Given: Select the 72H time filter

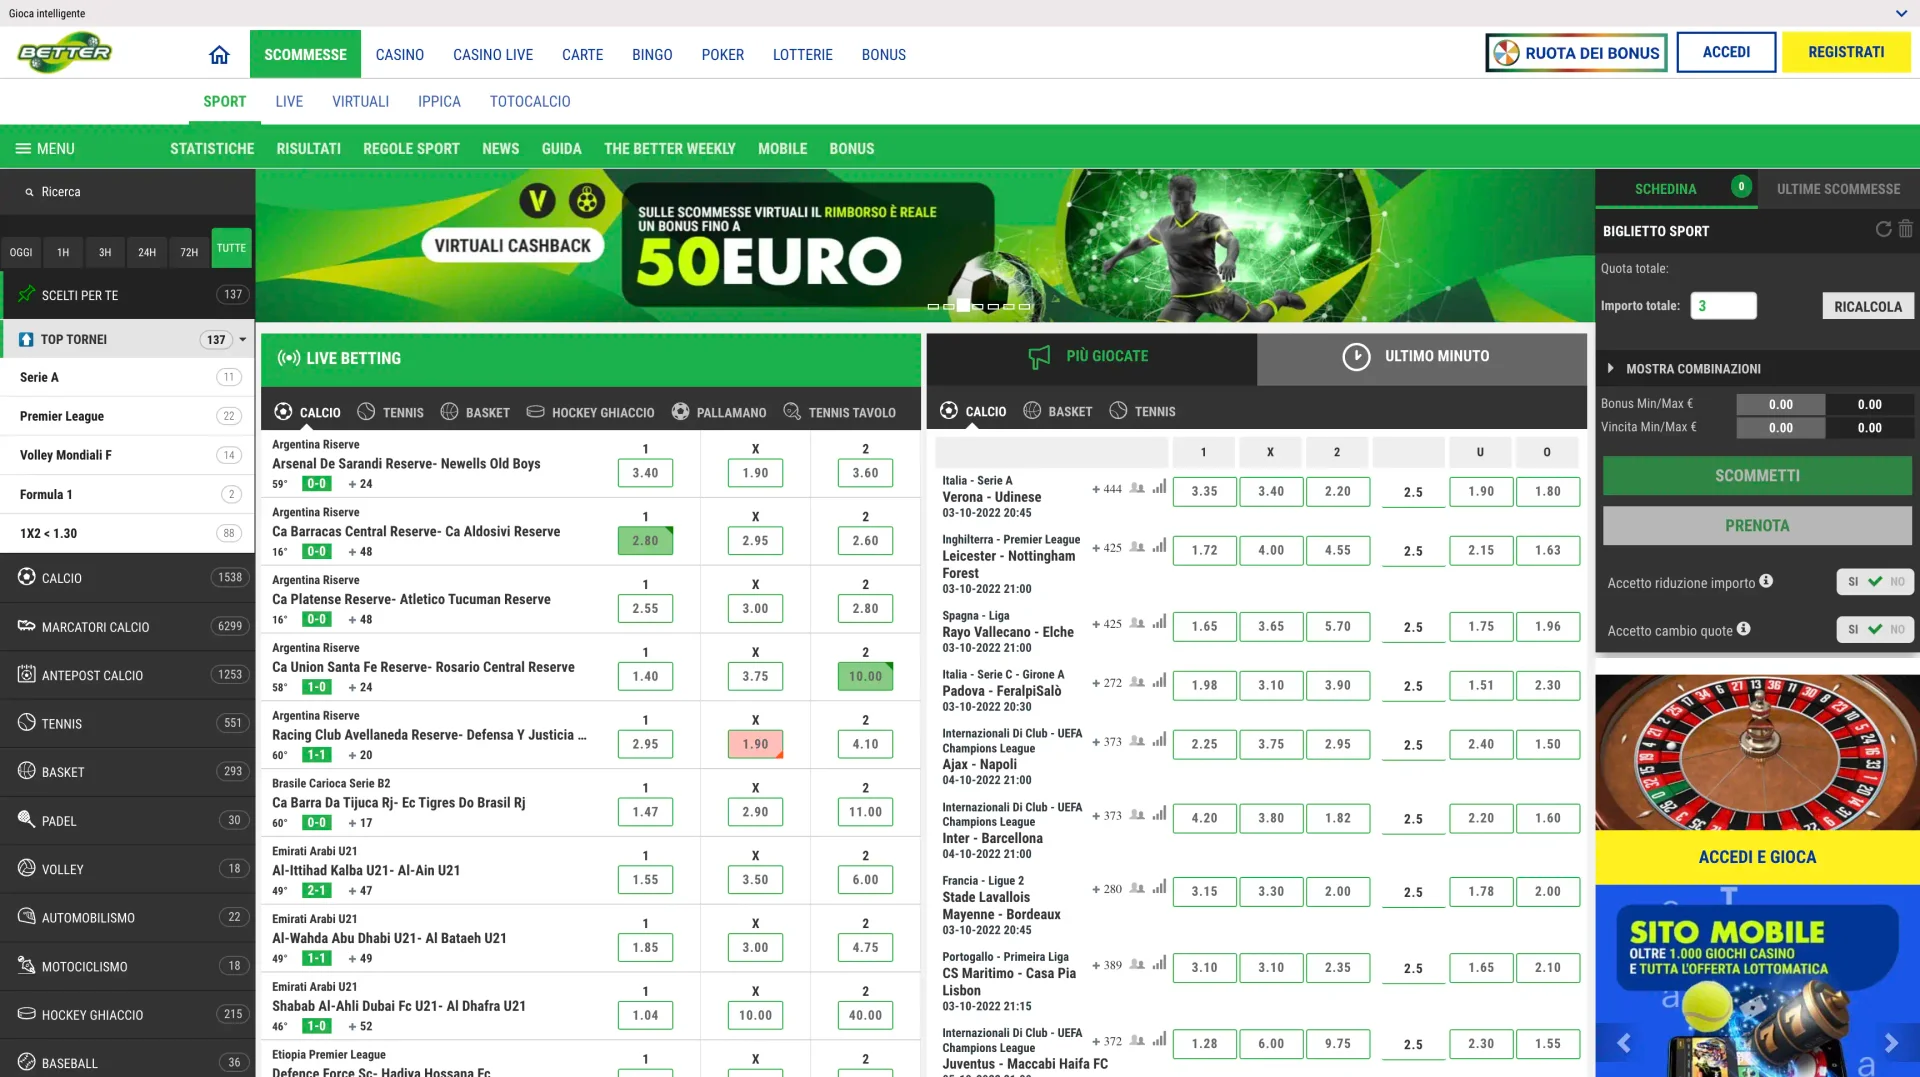Looking at the screenshot, I should pyautogui.click(x=189, y=252).
